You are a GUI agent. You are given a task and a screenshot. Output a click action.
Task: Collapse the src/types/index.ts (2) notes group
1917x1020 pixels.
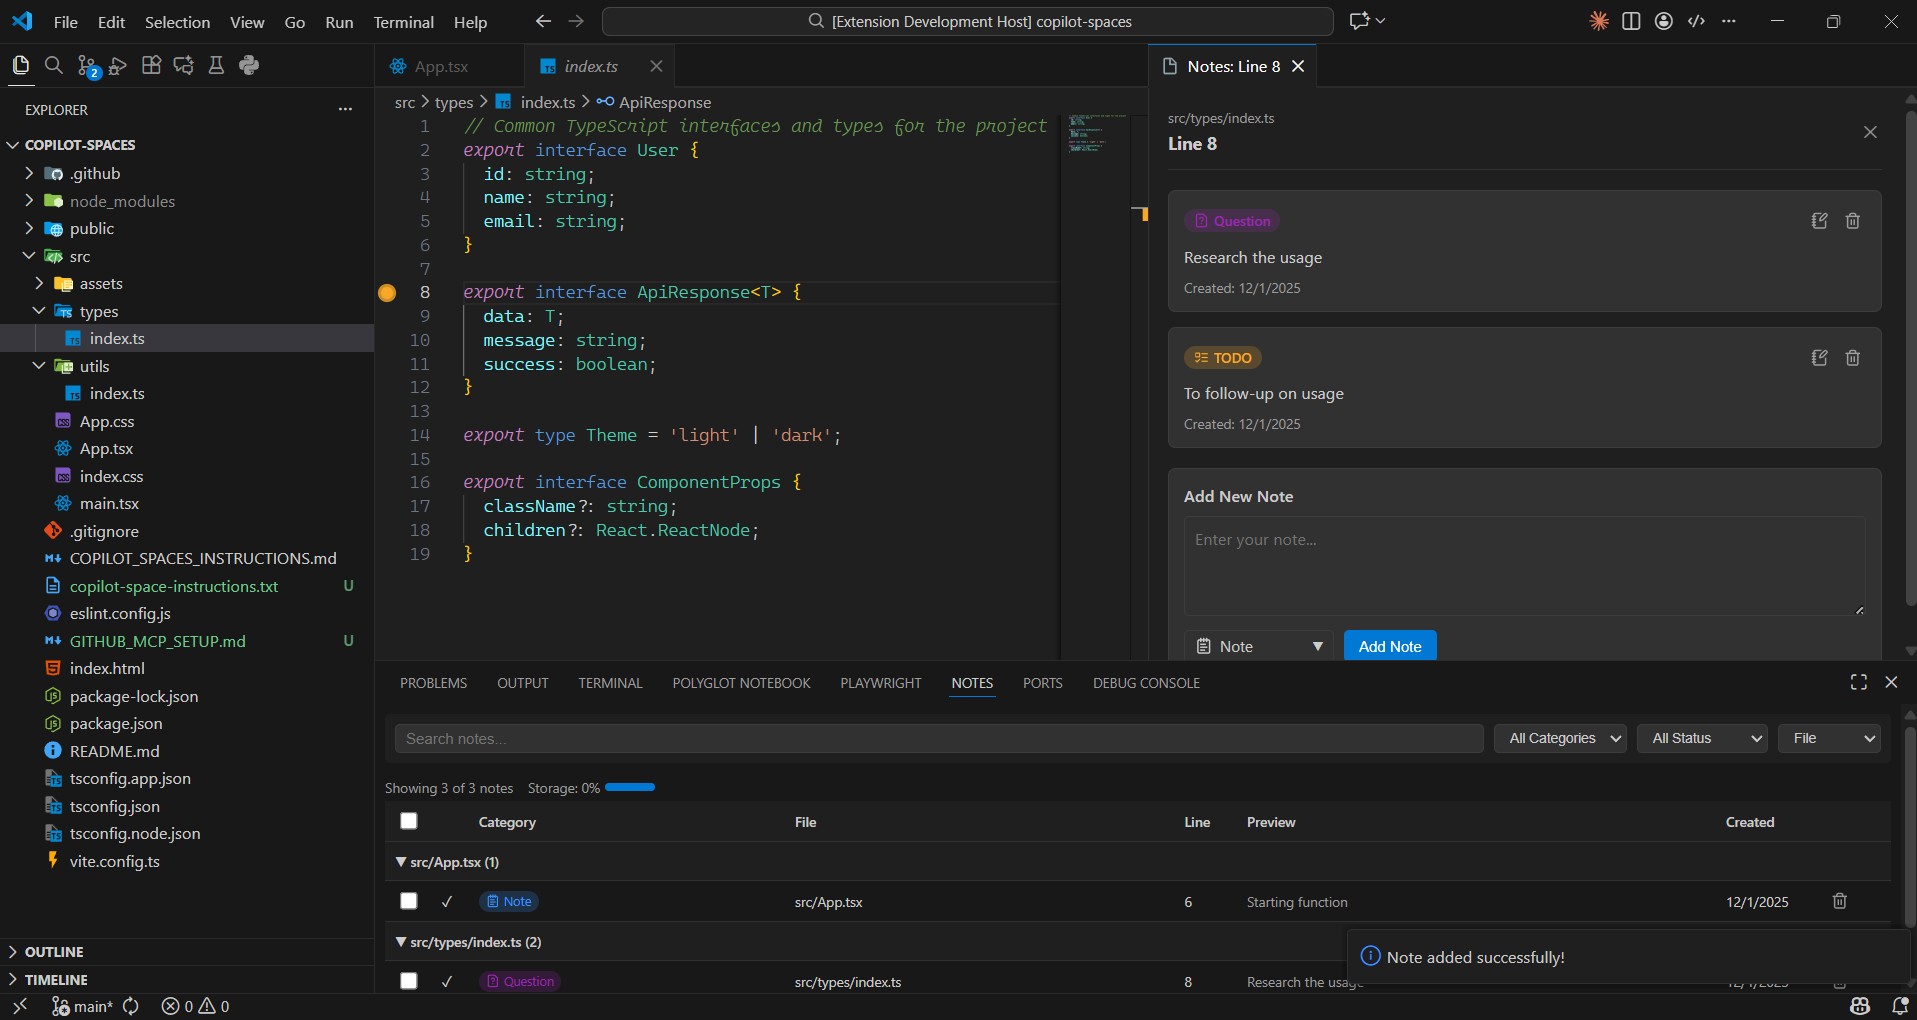point(401,941)
